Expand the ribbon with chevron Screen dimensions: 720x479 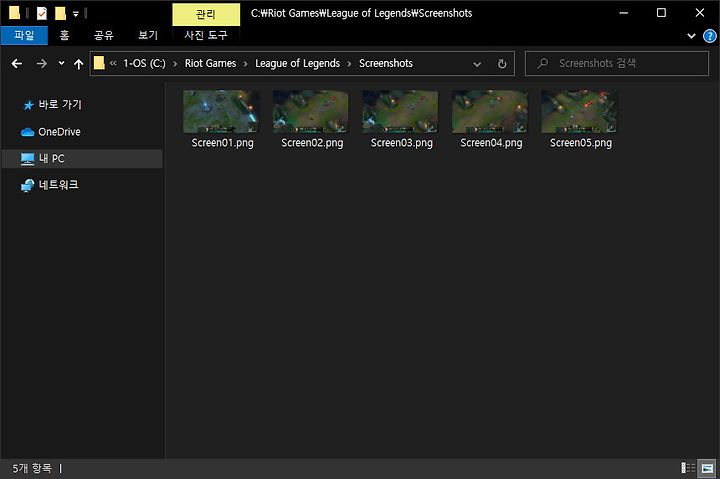click(691, 36)
